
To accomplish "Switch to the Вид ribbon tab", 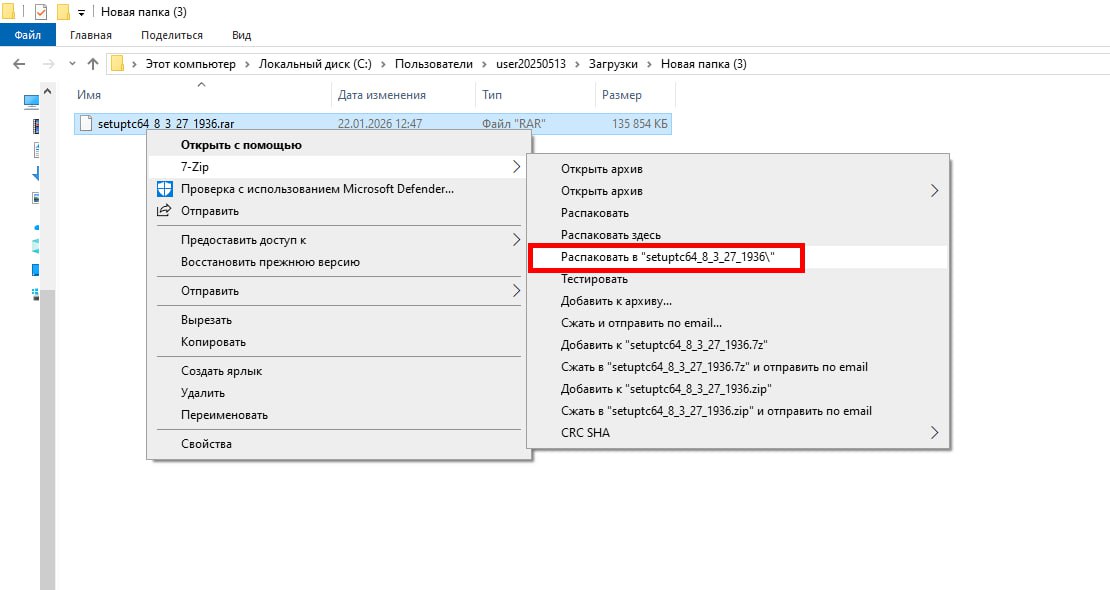I will click(x=241, y=35).
